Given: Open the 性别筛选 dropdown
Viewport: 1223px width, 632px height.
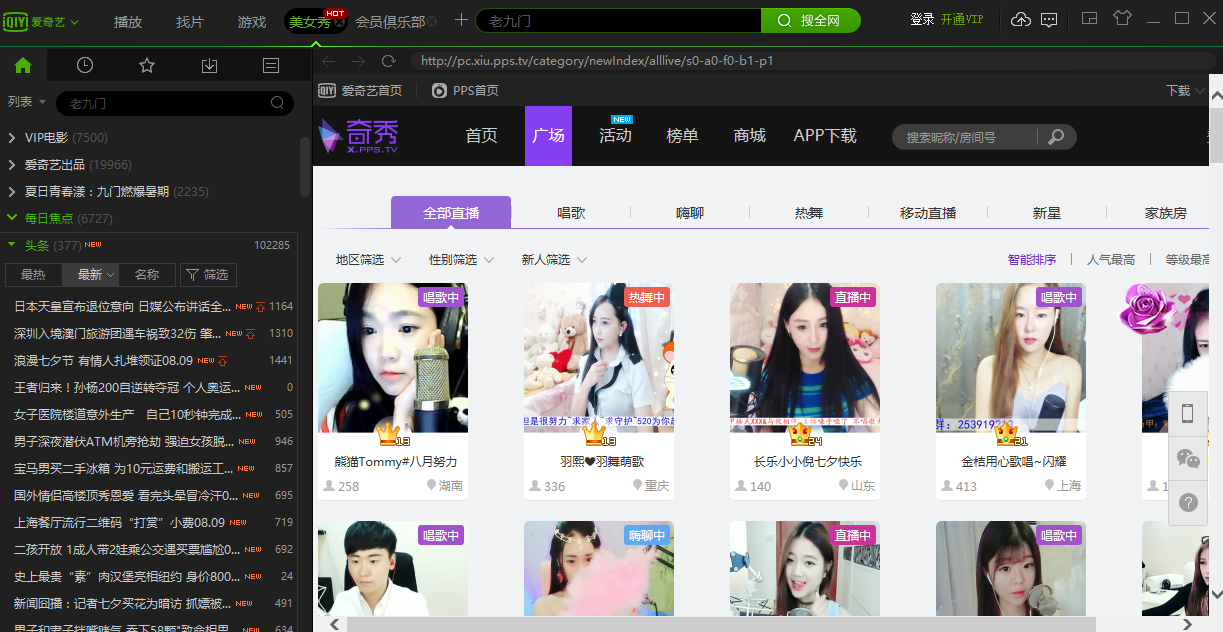Looking at the screenshot, I should tap(461, 260).
